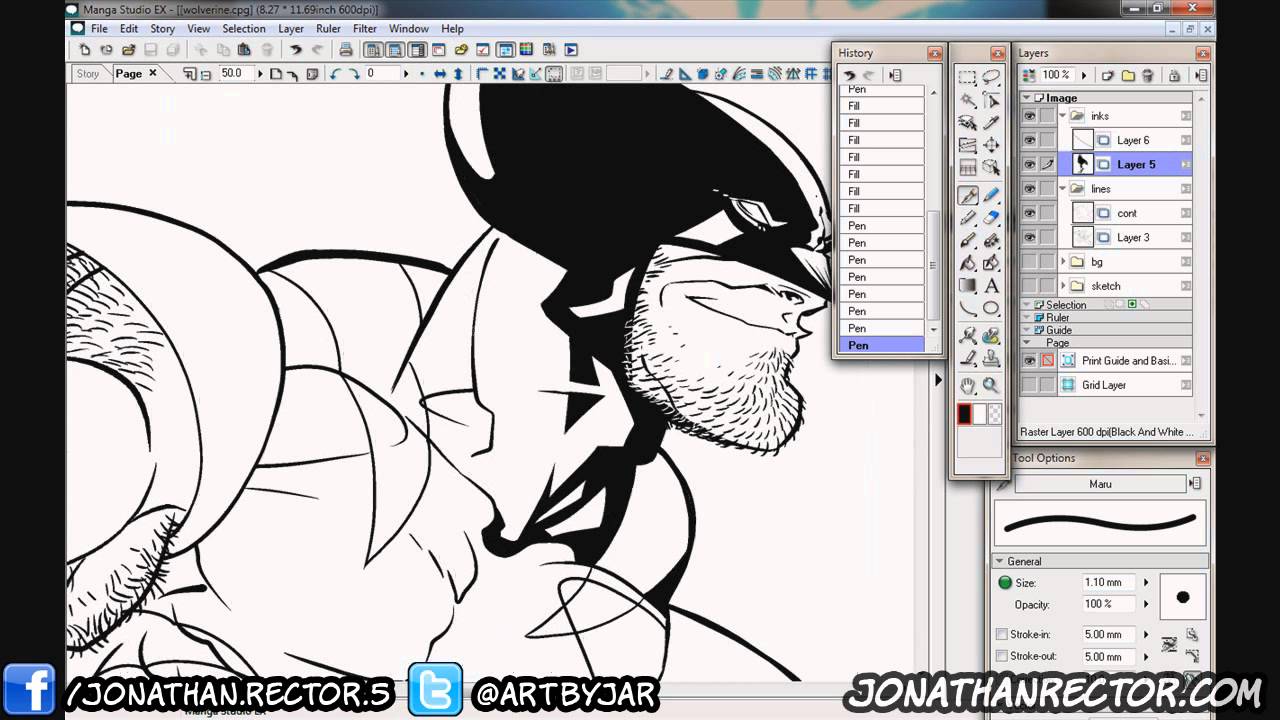Click the Open file toolbar icon

pyautogui.click(x=128, y=50)
